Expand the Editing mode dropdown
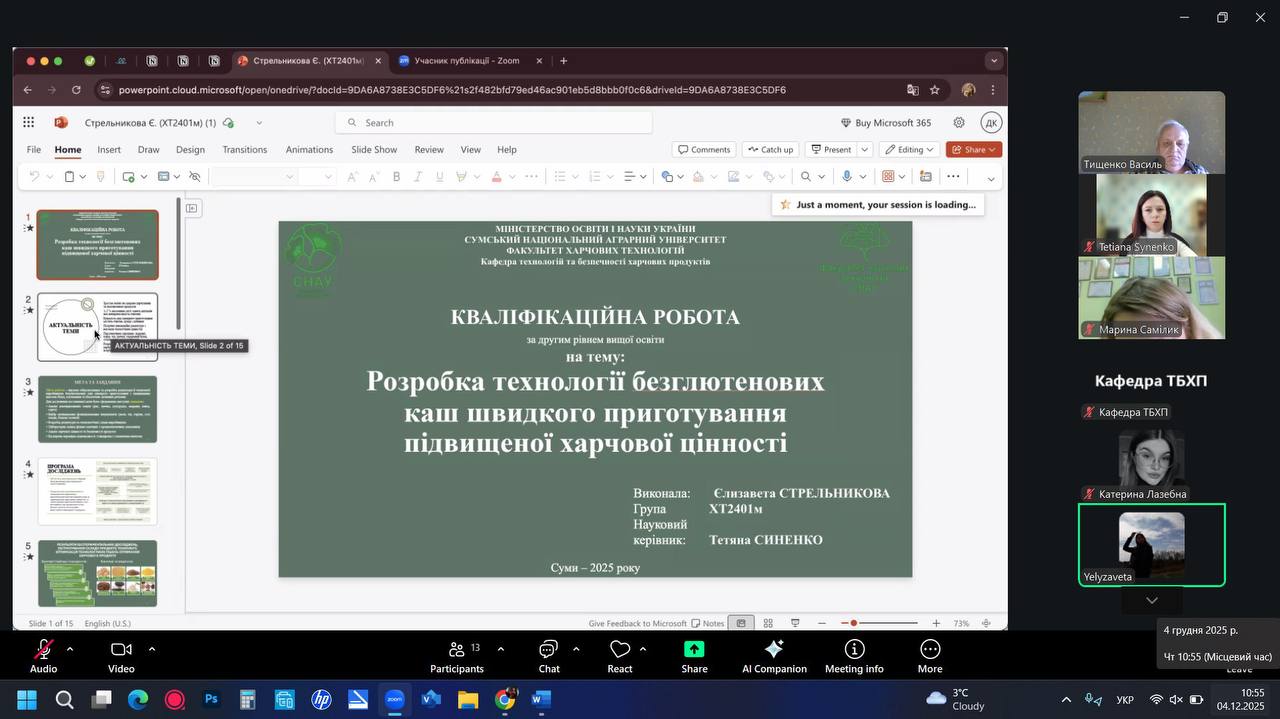The width and height of the screenshot is (1280, 719). click(x=909, y=150)
